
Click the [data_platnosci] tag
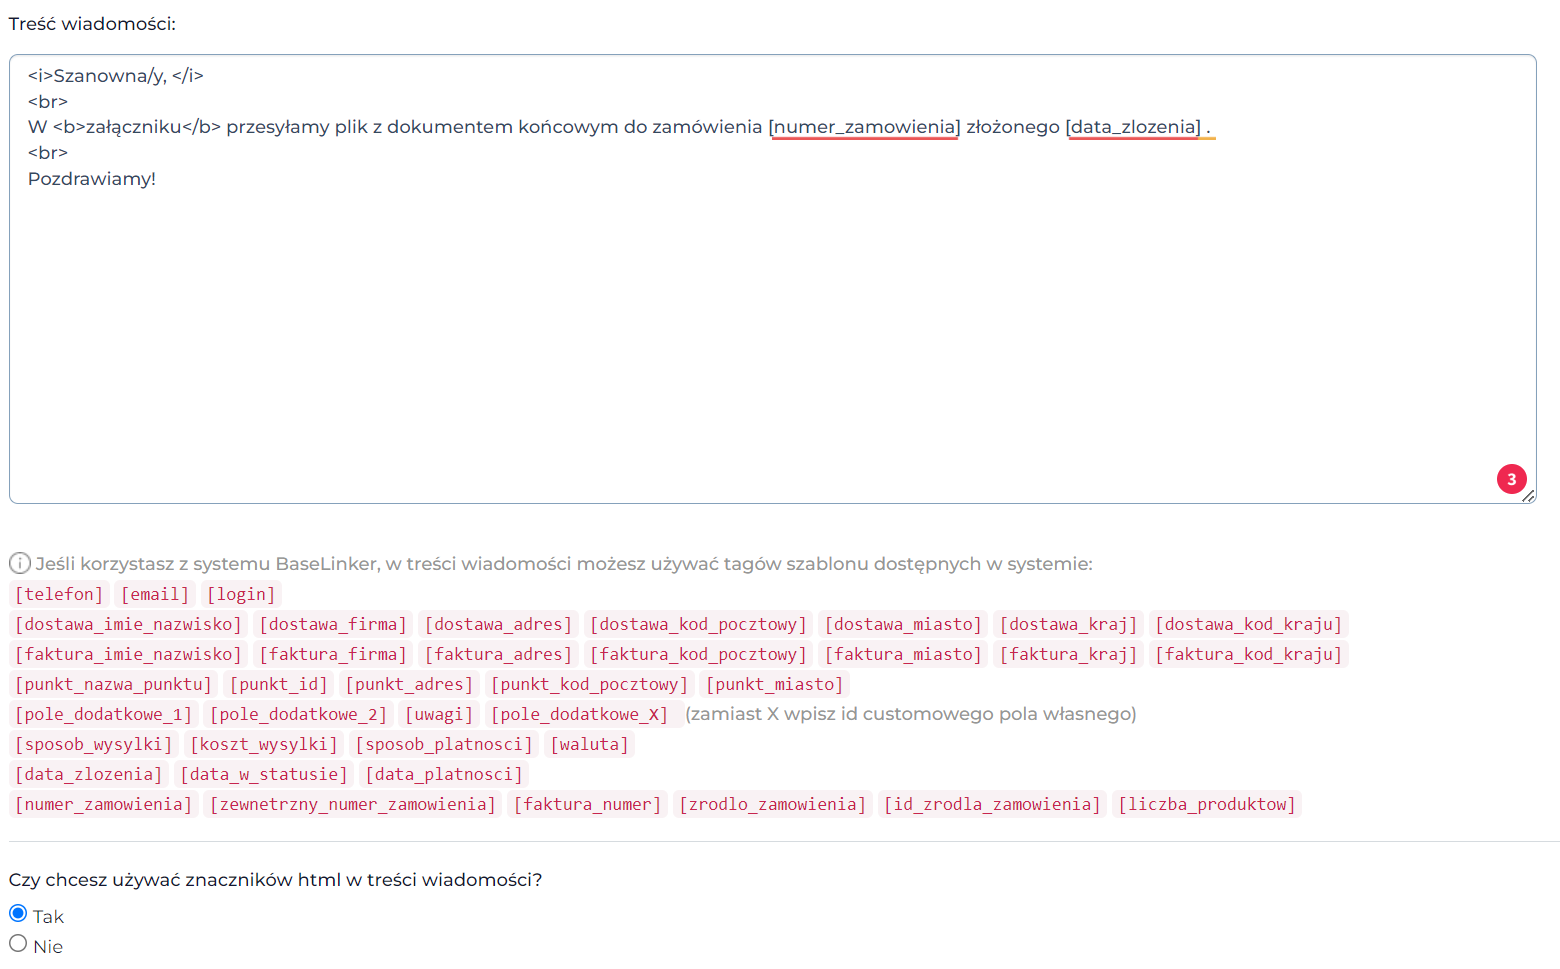443,774
